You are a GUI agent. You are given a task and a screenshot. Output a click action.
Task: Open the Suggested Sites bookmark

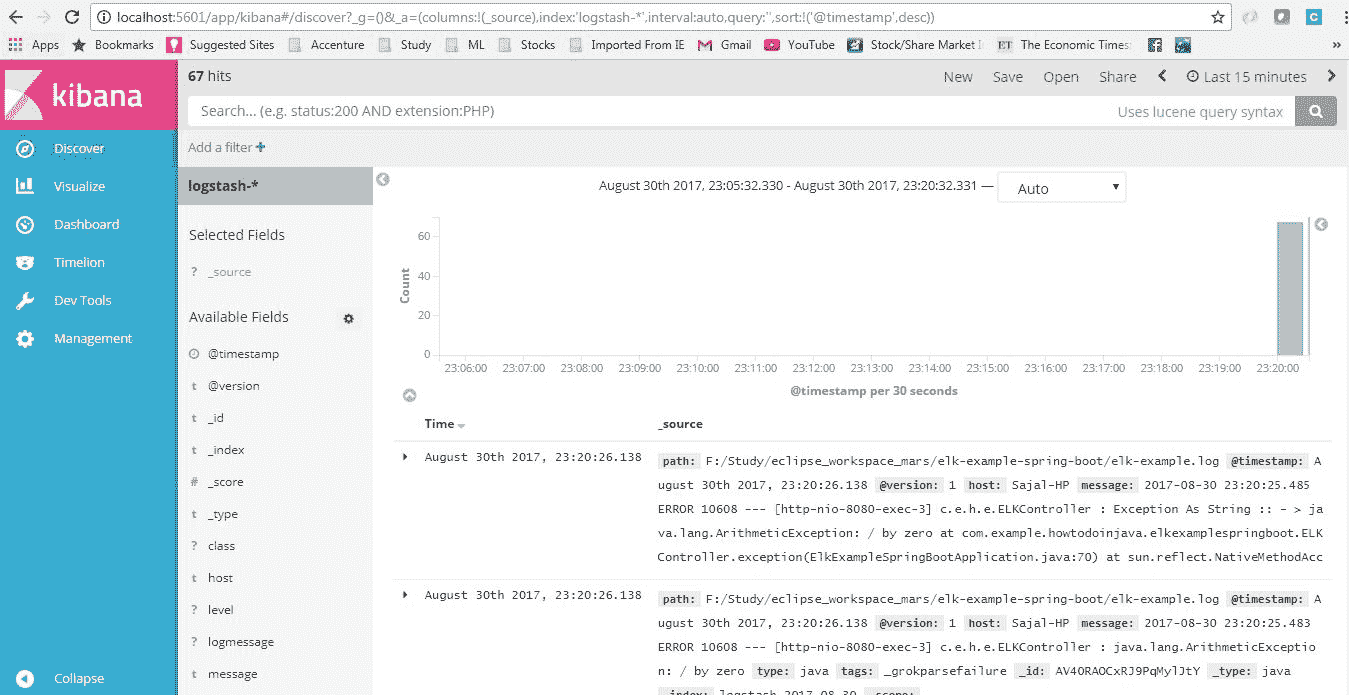pyautogui.click(x=220, y=45)
